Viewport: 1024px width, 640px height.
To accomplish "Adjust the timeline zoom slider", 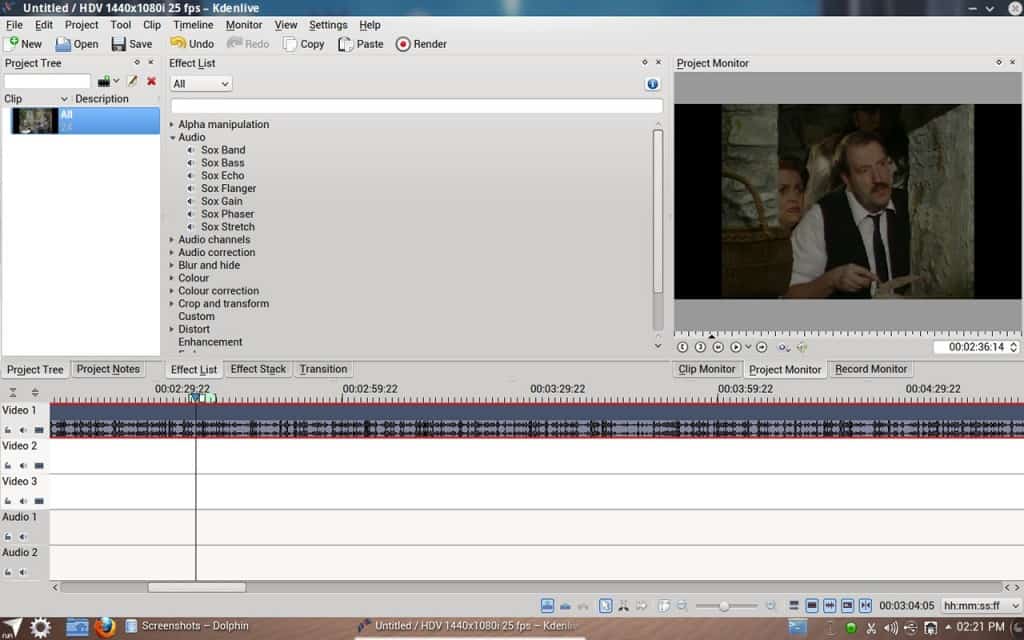I will pyautogui.click(x=723, y=606).
